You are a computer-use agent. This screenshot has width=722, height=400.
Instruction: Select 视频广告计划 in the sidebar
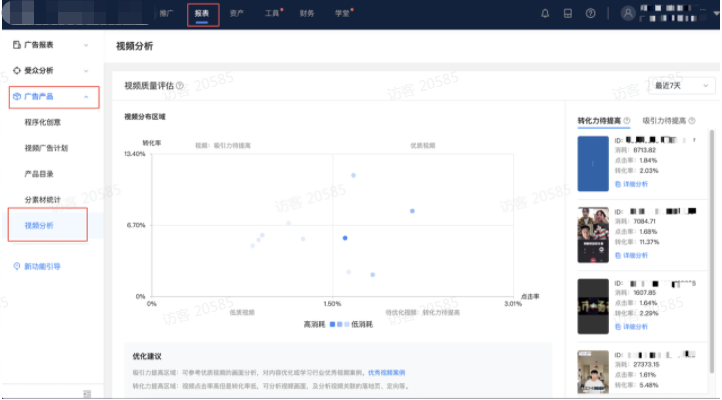pos(46,148)
